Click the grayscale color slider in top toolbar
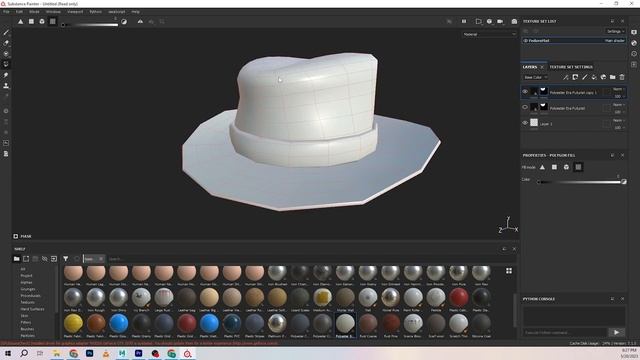640x360 pixels. [x=90, y=25]
